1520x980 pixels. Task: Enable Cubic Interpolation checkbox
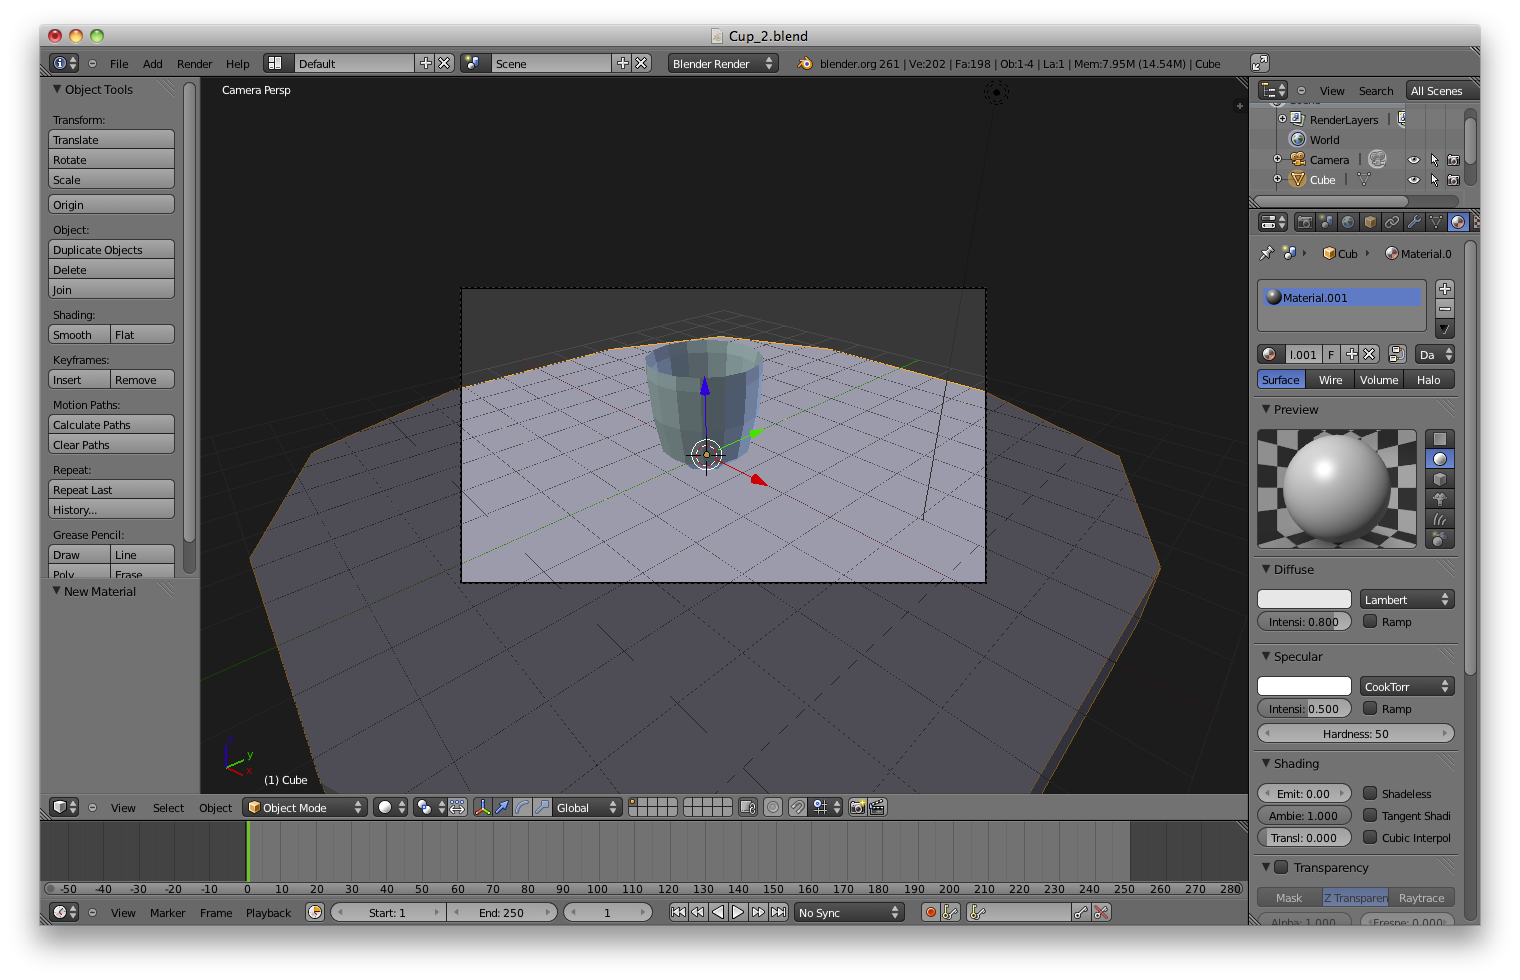pos(1370,837)
